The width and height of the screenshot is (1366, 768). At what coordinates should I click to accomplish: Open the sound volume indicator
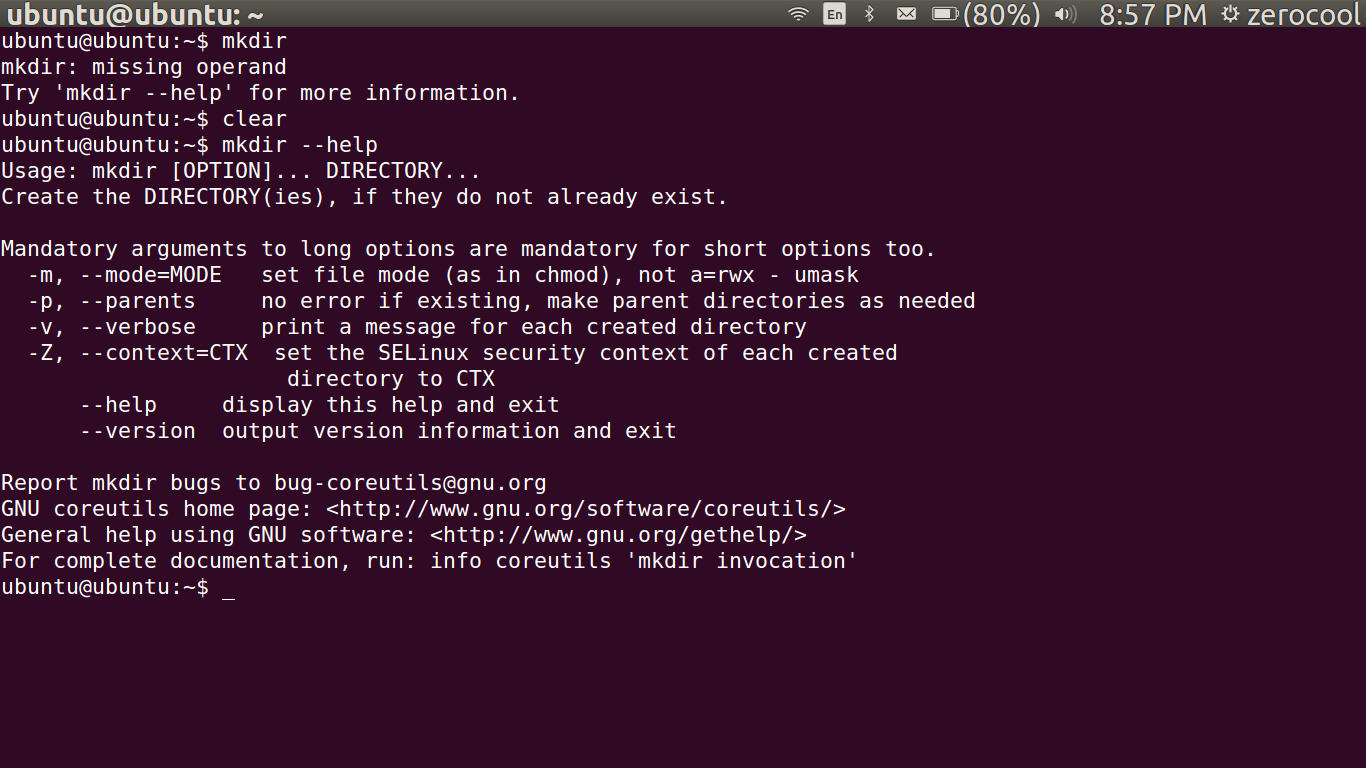click(x=1065, y=14)
